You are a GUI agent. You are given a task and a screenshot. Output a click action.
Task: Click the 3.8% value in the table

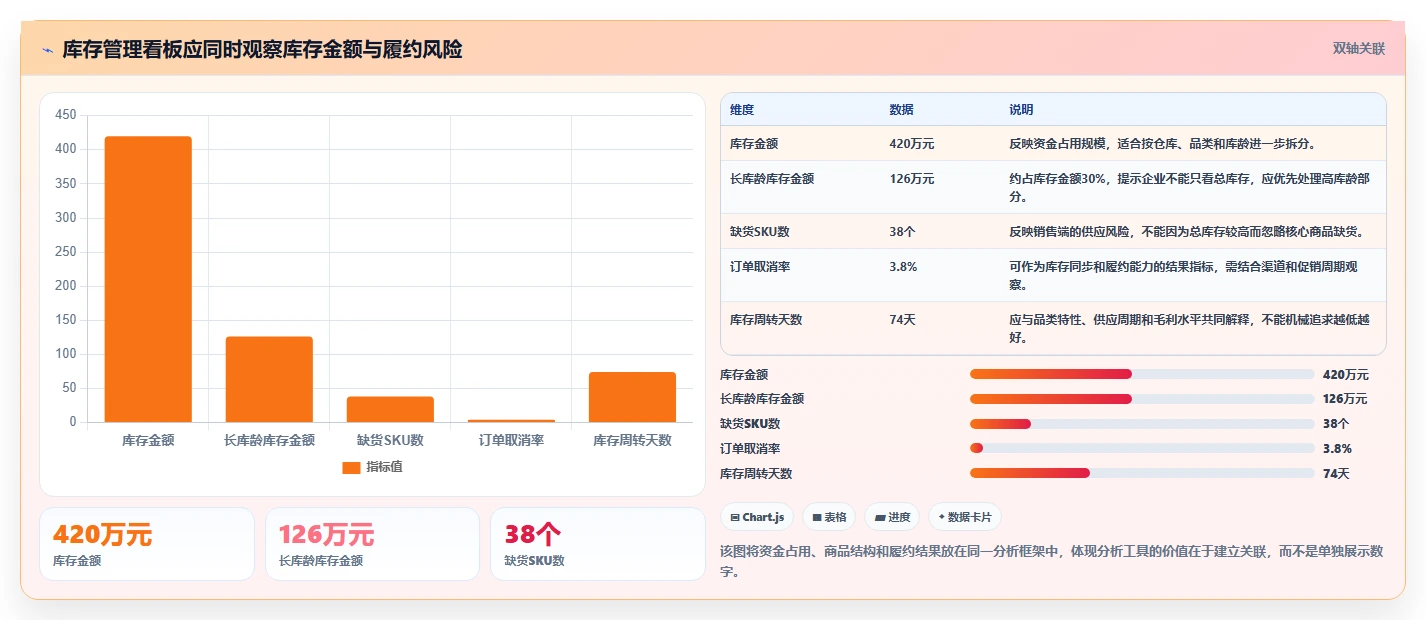click(x=903, y=267)
